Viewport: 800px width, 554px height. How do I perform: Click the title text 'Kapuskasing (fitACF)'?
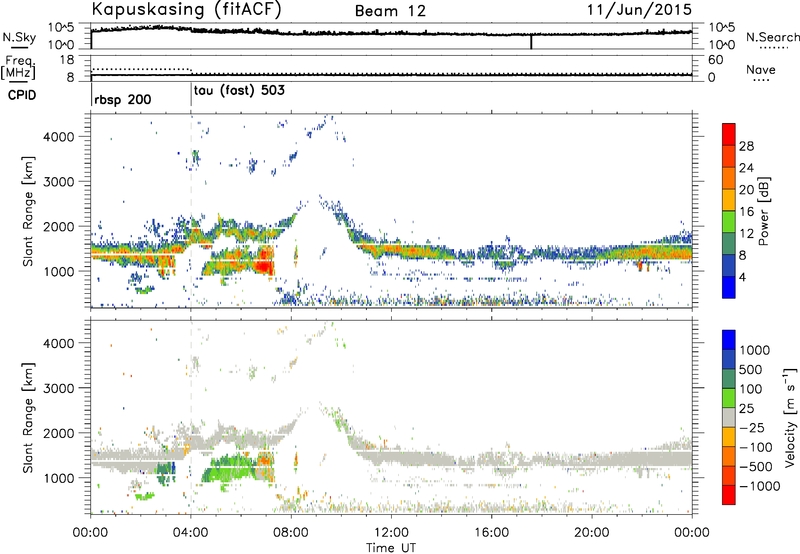click(x=186, y=9)
